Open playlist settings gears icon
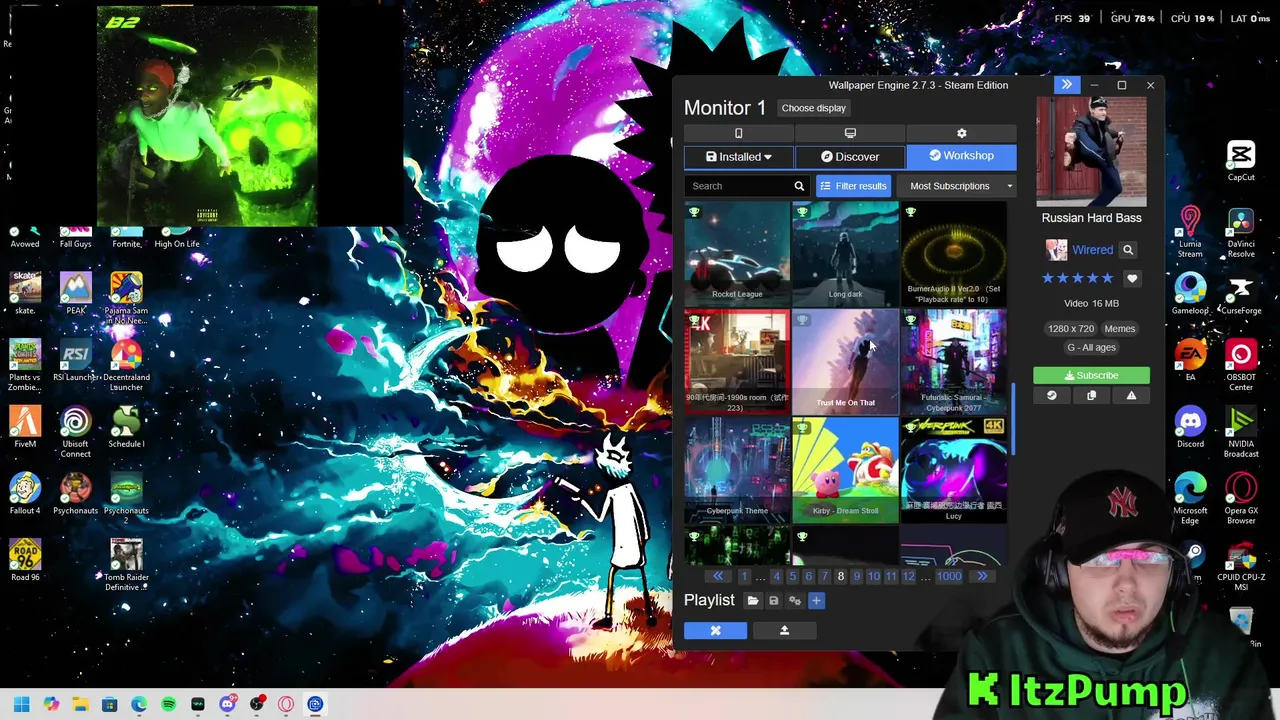Image resolution: width=1280 pixels, height=720 pixels. (795, 601)
